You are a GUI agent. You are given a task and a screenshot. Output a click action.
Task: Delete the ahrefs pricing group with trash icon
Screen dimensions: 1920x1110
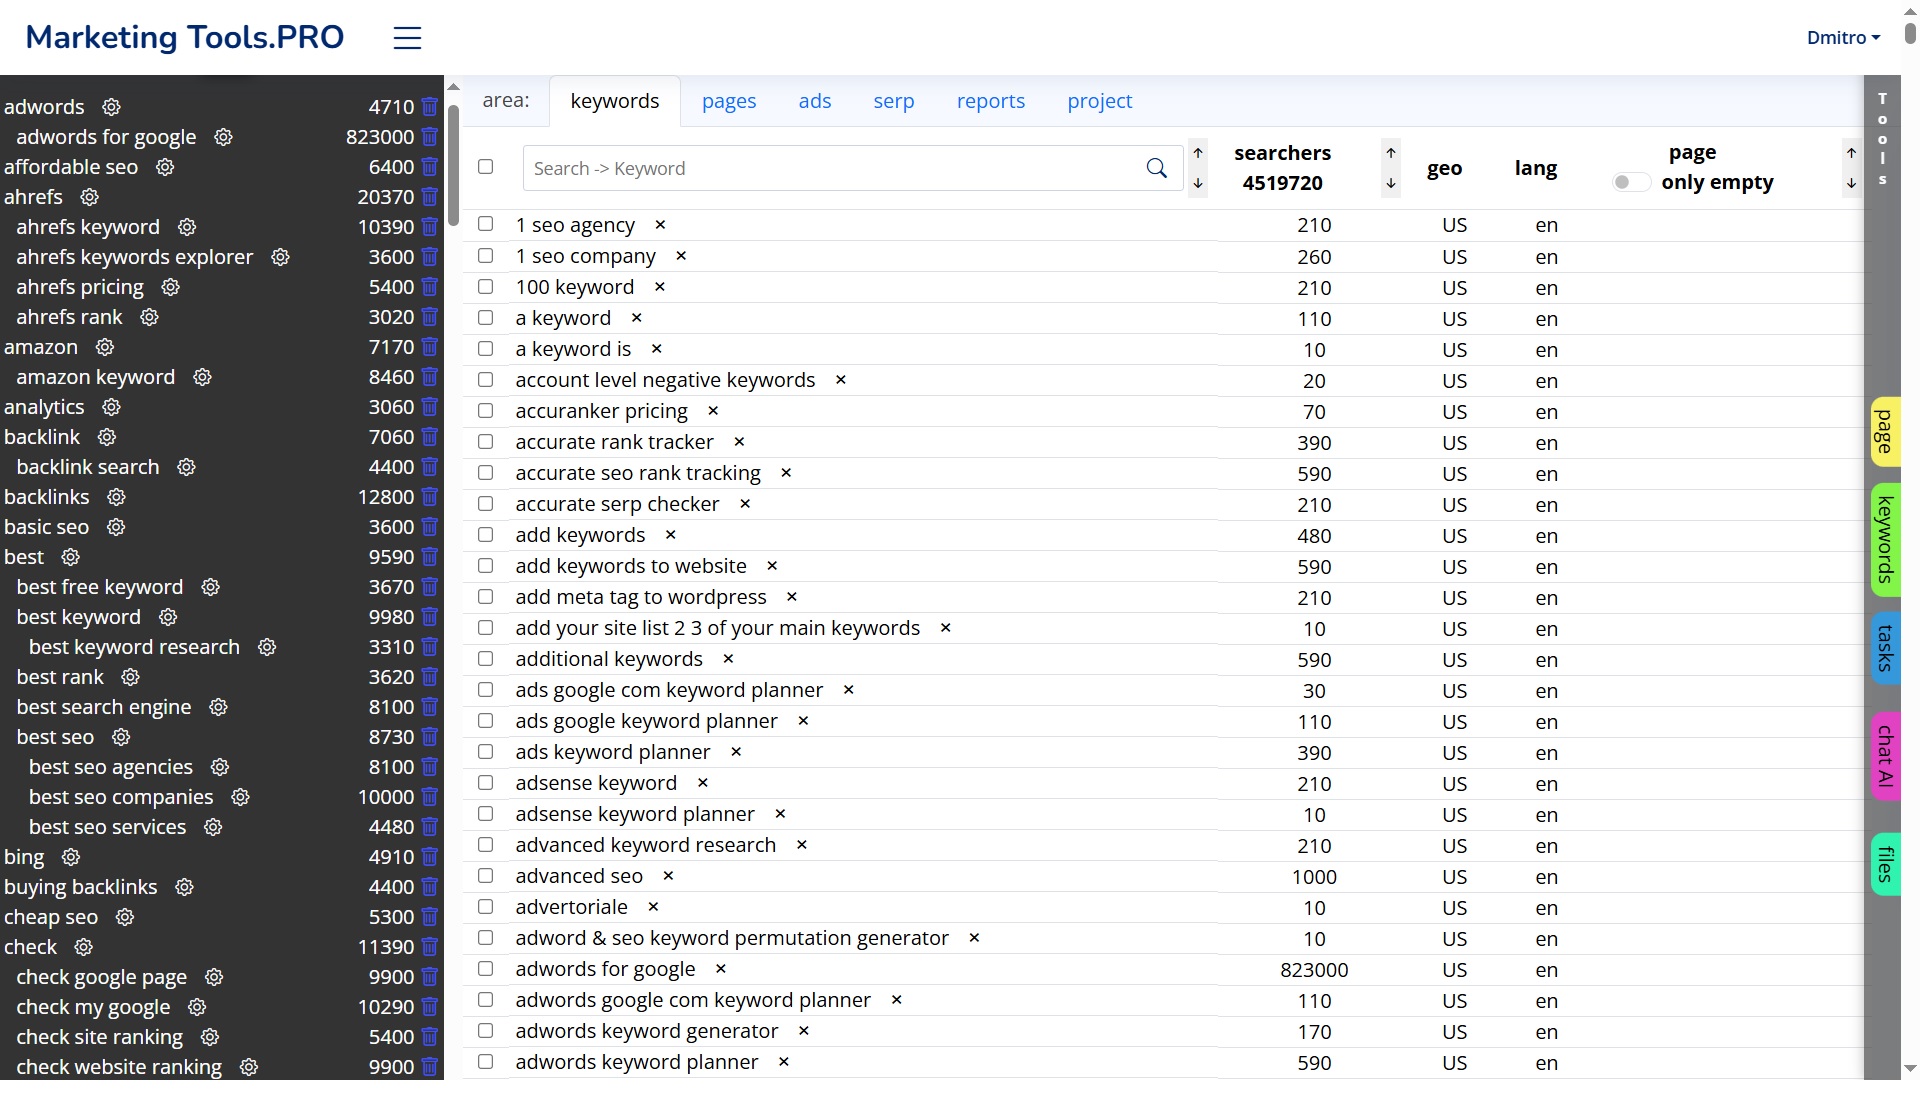pyautogui.click(x=430, y=287)
